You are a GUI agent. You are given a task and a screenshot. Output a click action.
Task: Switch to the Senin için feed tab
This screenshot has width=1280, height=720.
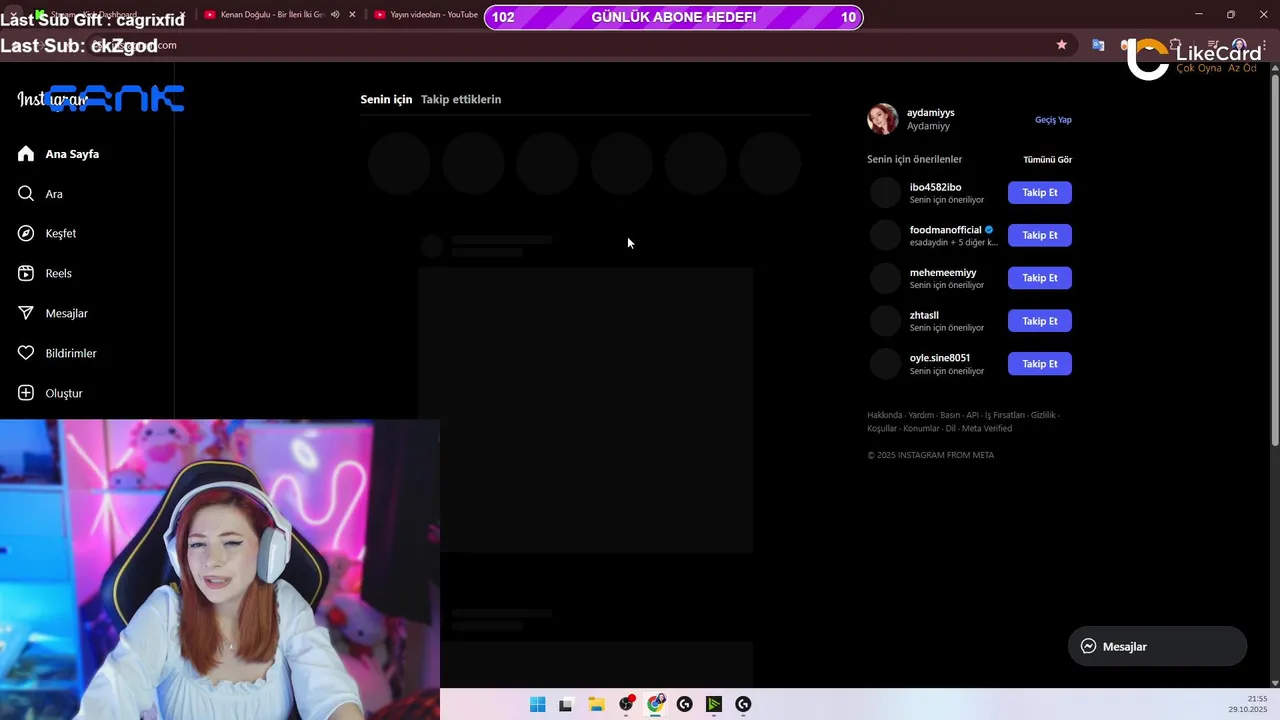386,99
